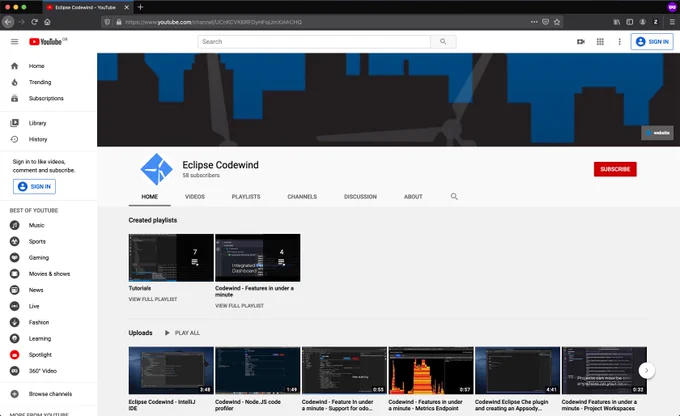Viewport: 680px width, 416px height.
Task: Open the Live channel icon
Action: (15, 306)
